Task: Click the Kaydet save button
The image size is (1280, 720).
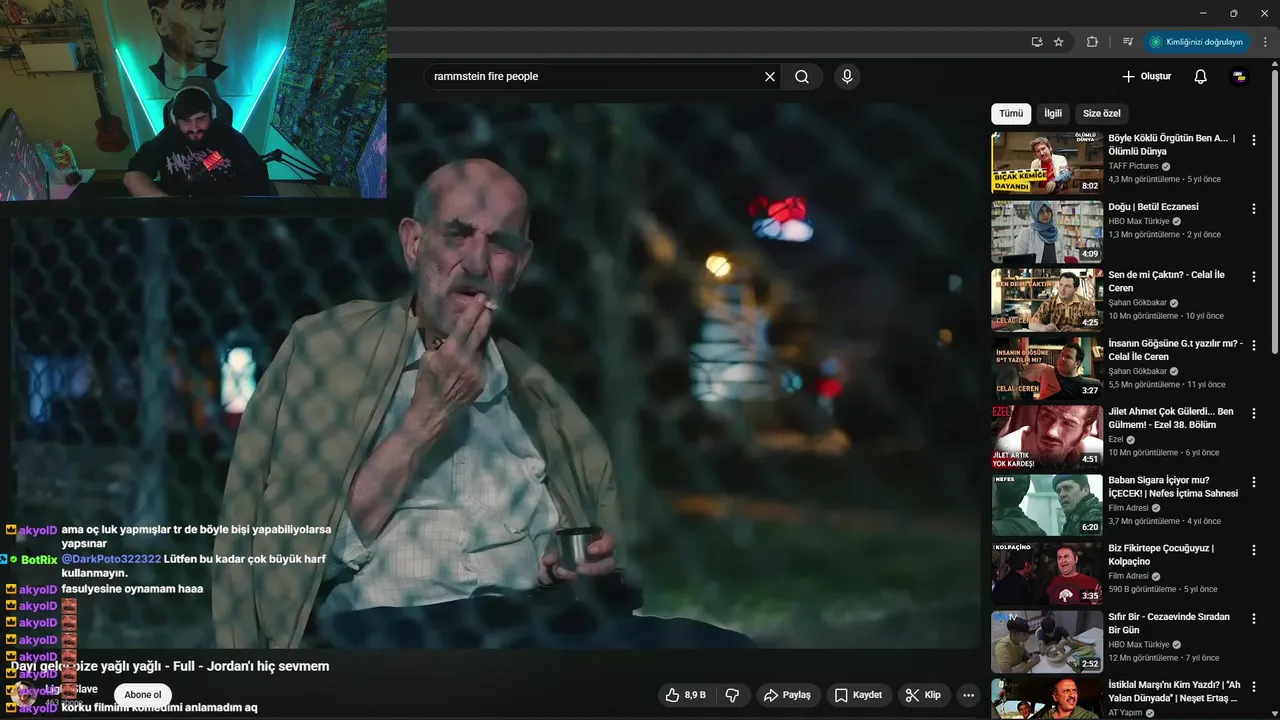Action: [858, 695]
